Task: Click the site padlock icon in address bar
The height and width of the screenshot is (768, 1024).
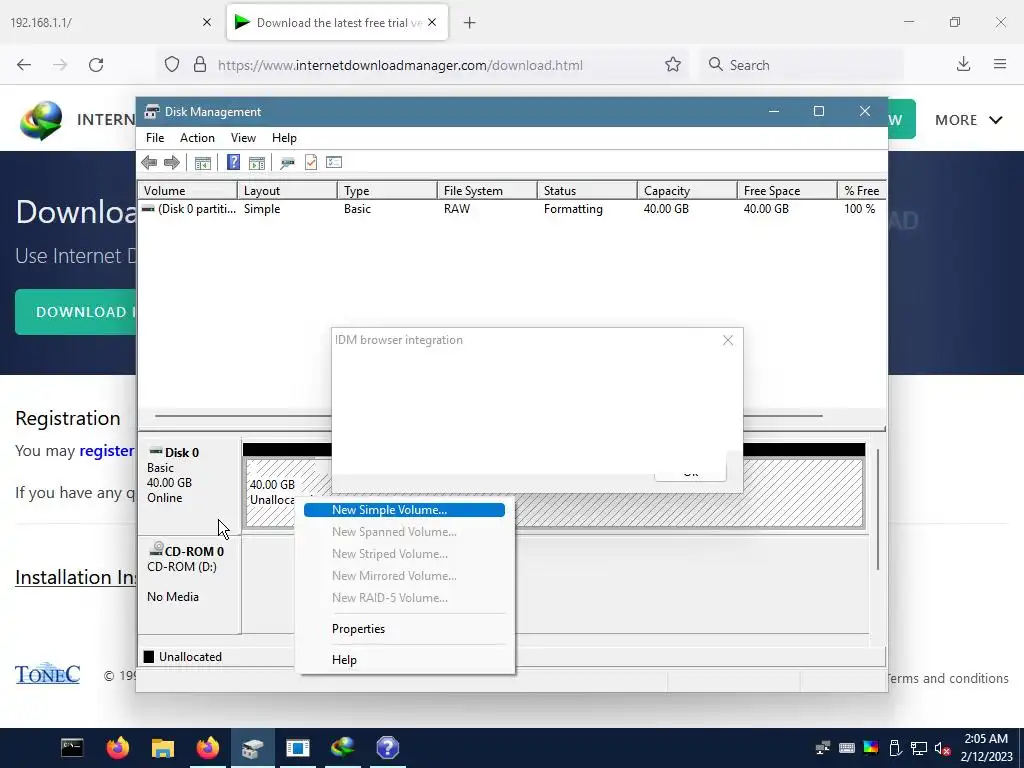Action: click(x=200, y=65)
